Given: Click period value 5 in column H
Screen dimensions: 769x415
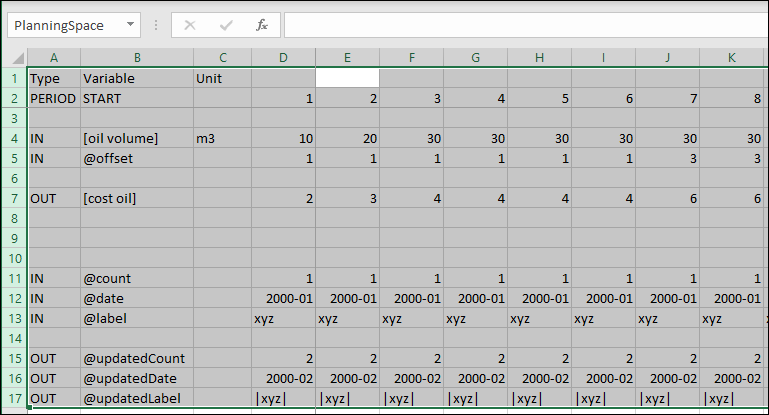Looking at the screenshot, I should click(539, 99).
